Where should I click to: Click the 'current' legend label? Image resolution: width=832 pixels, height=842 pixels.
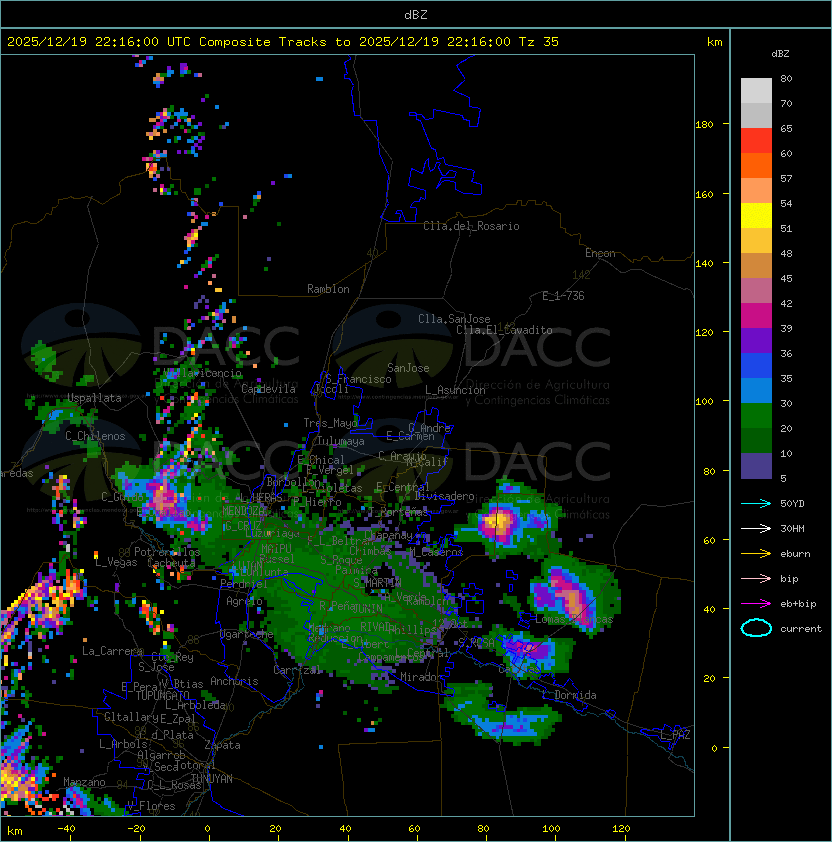801,629
